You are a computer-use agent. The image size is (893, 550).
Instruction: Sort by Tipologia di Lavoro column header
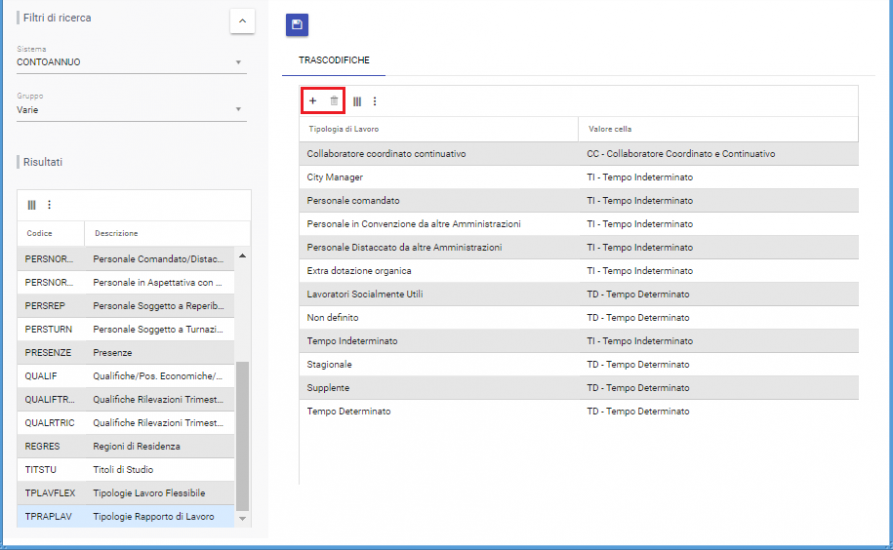click(x=343, y=129)
